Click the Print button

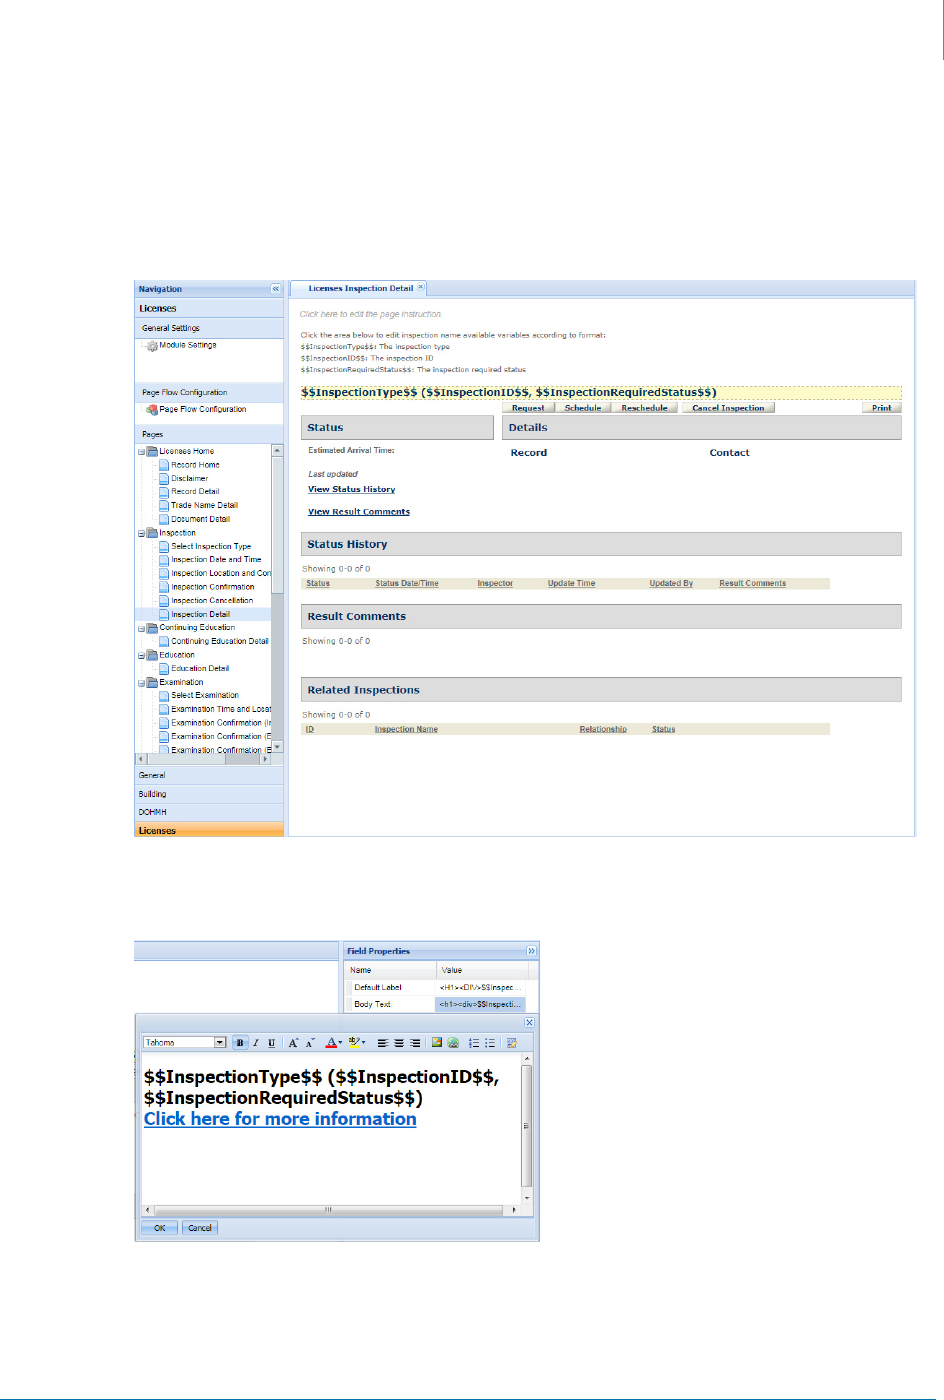click(881, 408)
